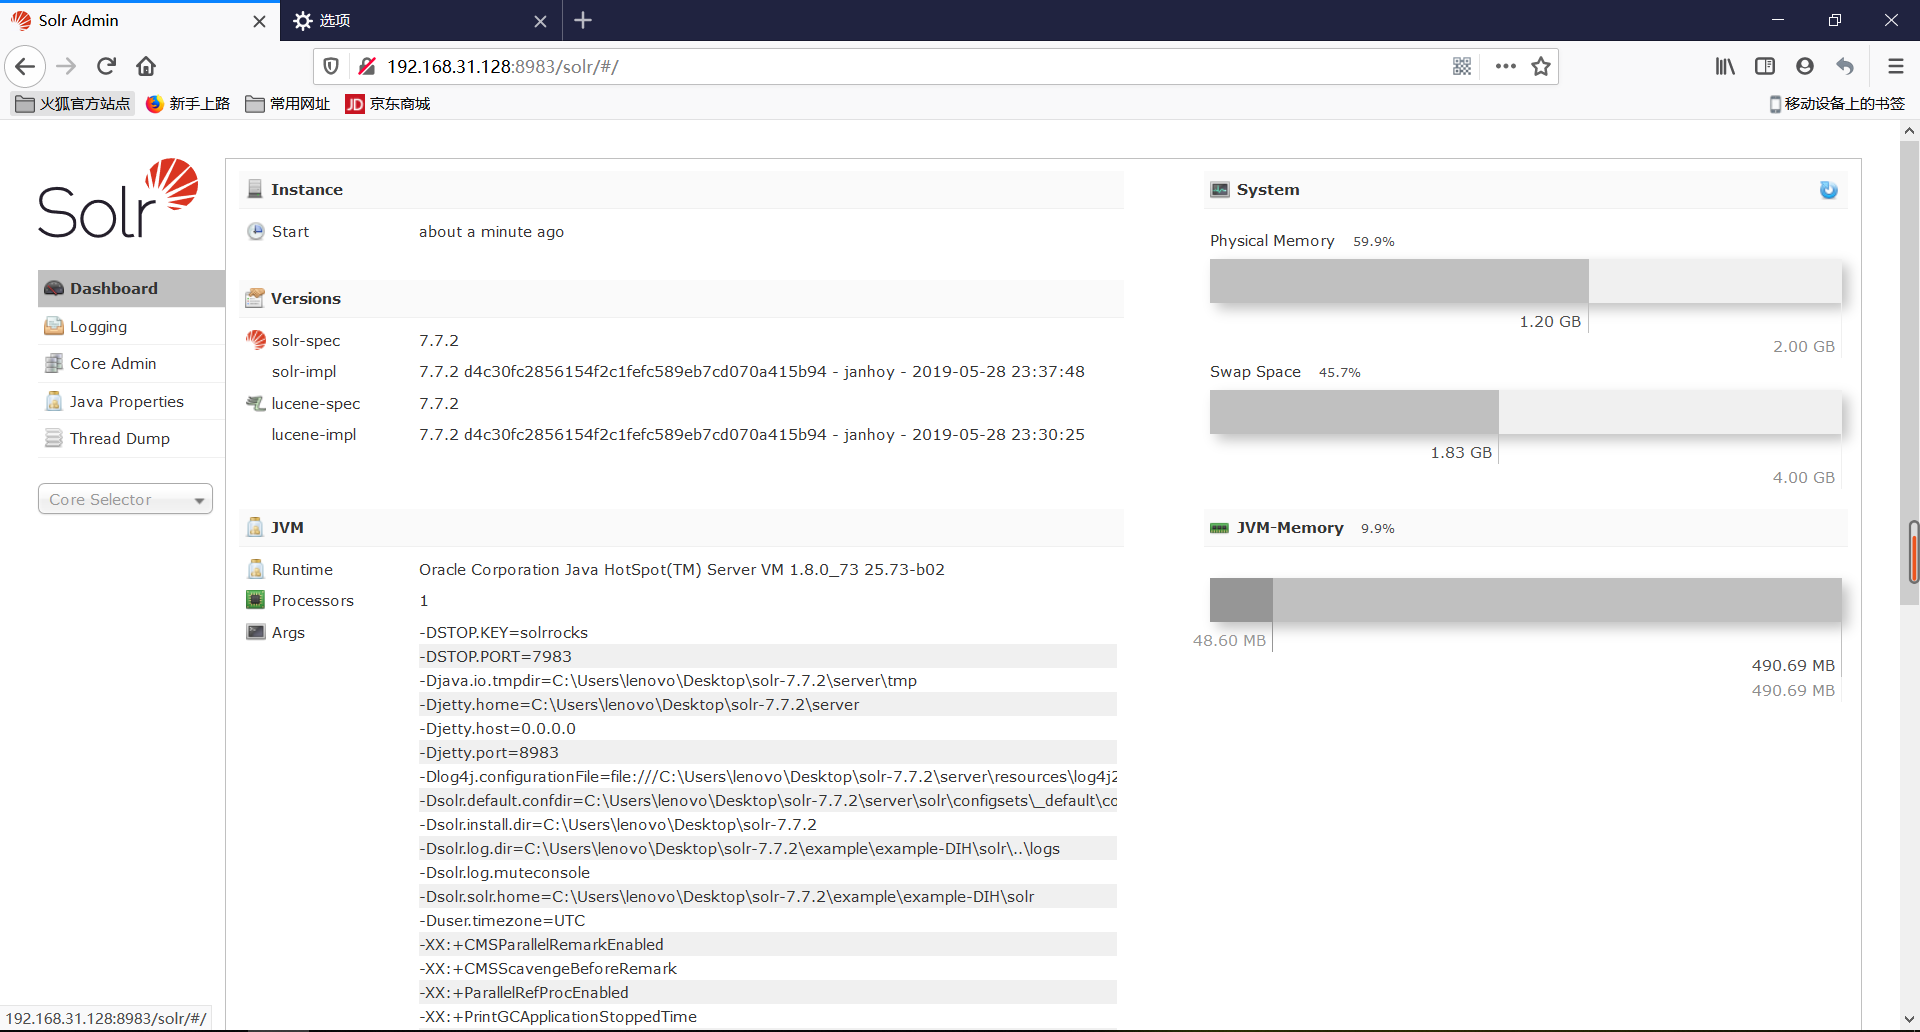Show tracking protection shield info

point(331,66)
